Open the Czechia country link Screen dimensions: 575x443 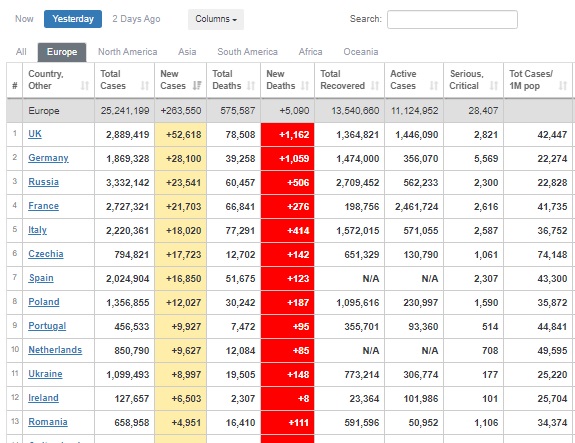click(46, 254)
